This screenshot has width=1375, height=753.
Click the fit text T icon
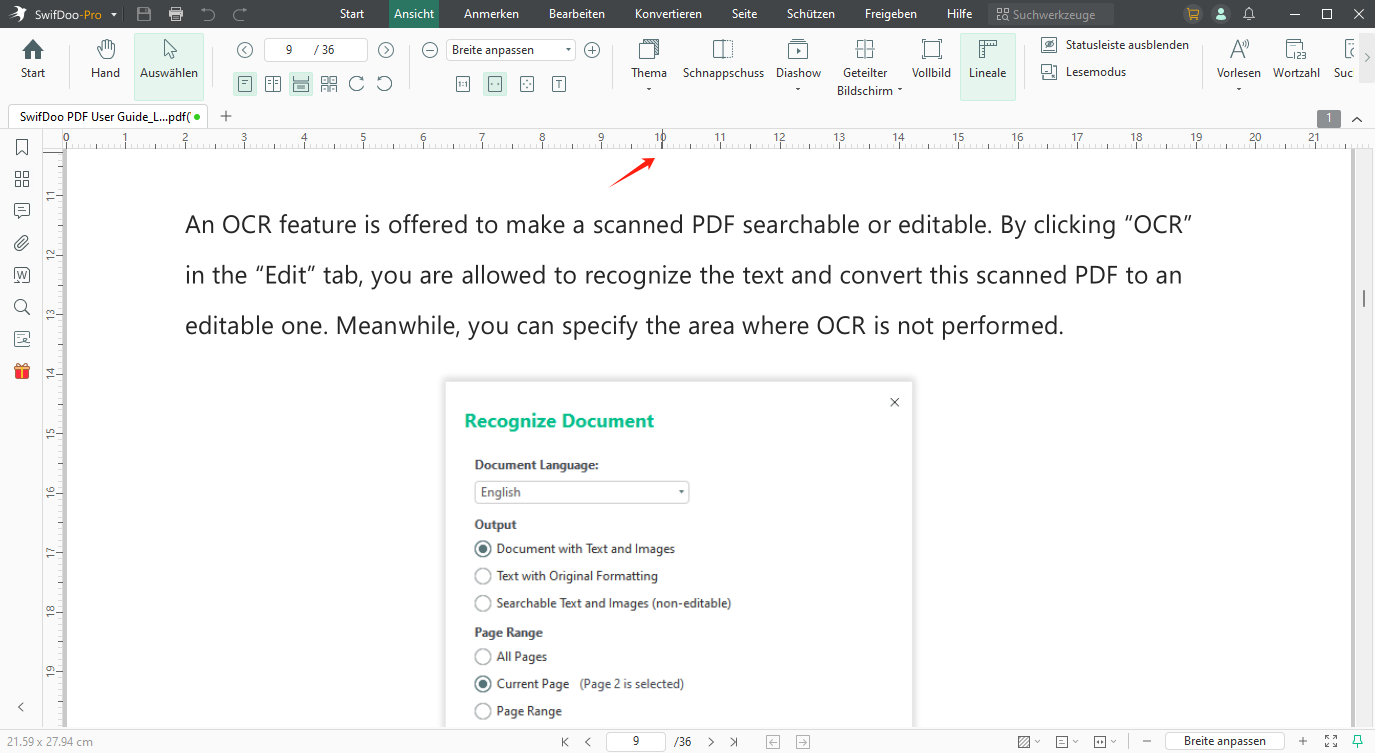559,84
